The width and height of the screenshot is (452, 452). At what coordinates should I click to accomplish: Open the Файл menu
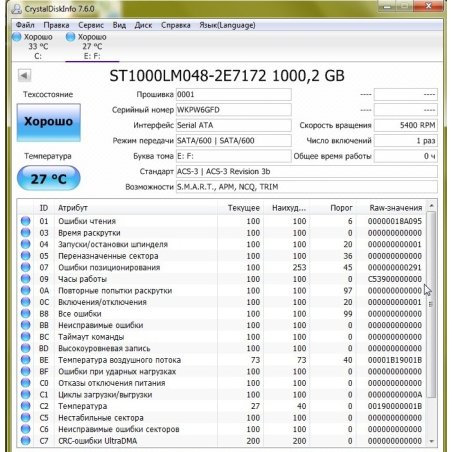point(25,25)
